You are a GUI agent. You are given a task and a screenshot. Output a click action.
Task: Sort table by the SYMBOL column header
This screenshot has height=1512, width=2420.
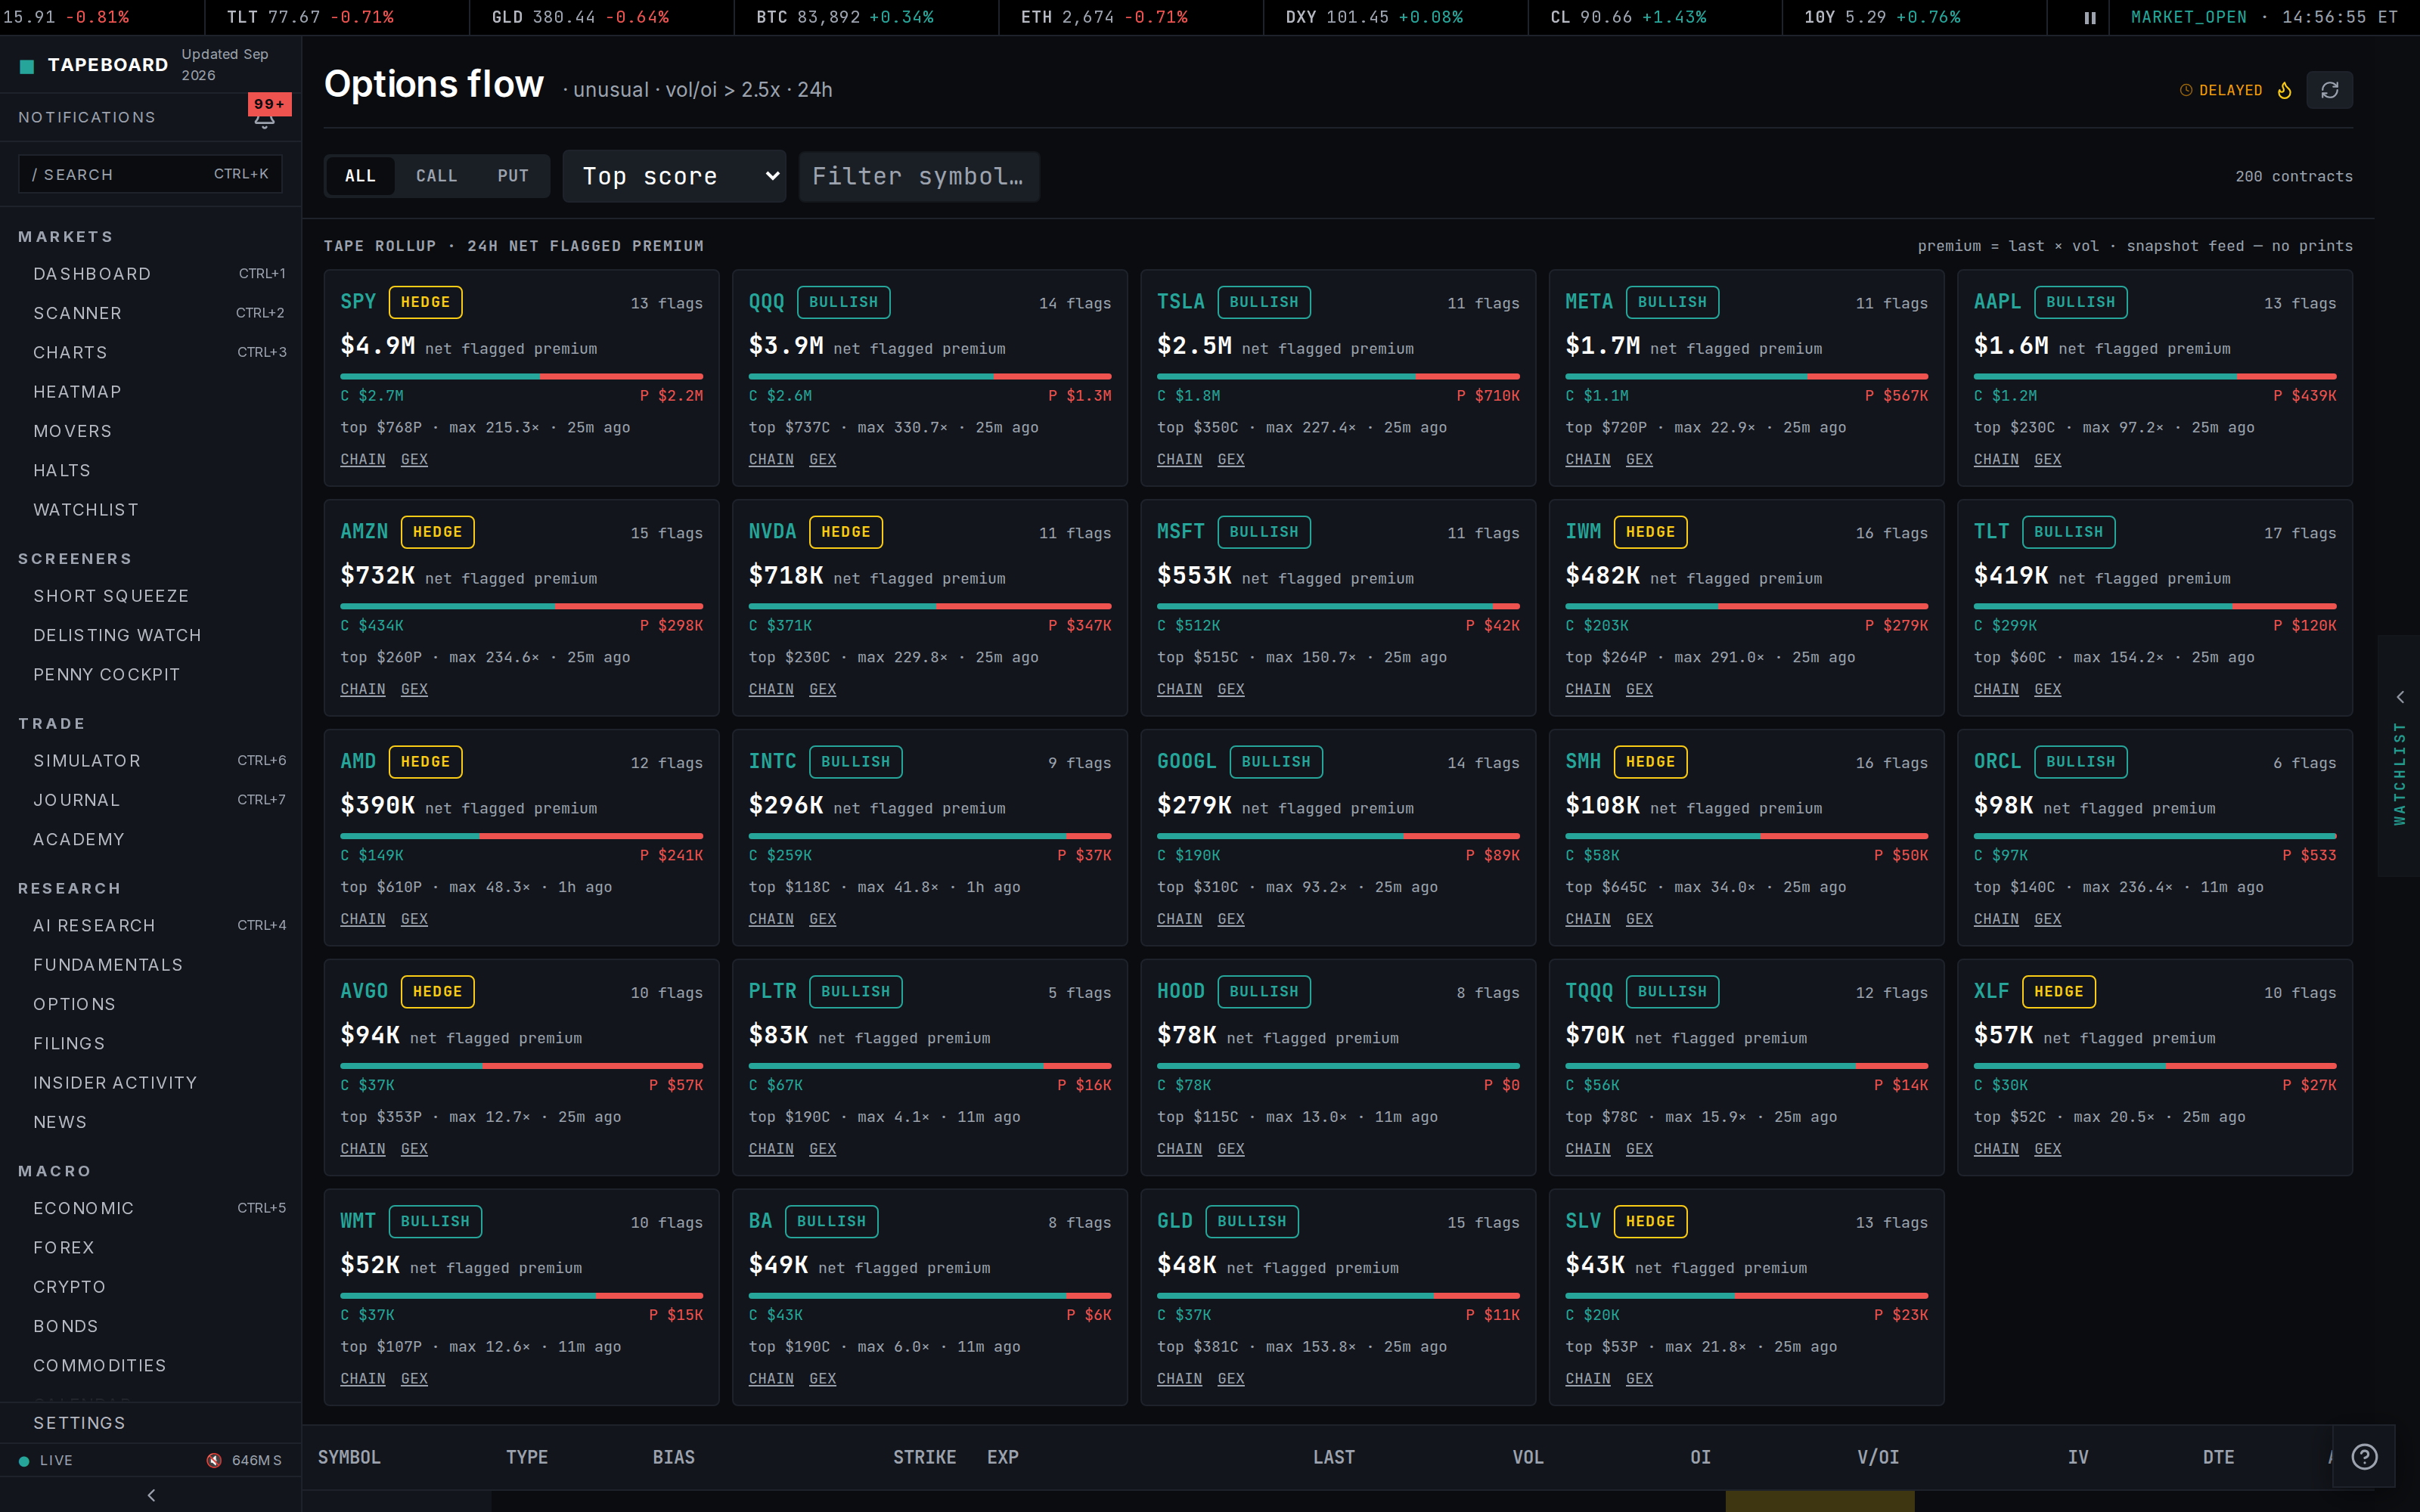tap(349, 1458)
